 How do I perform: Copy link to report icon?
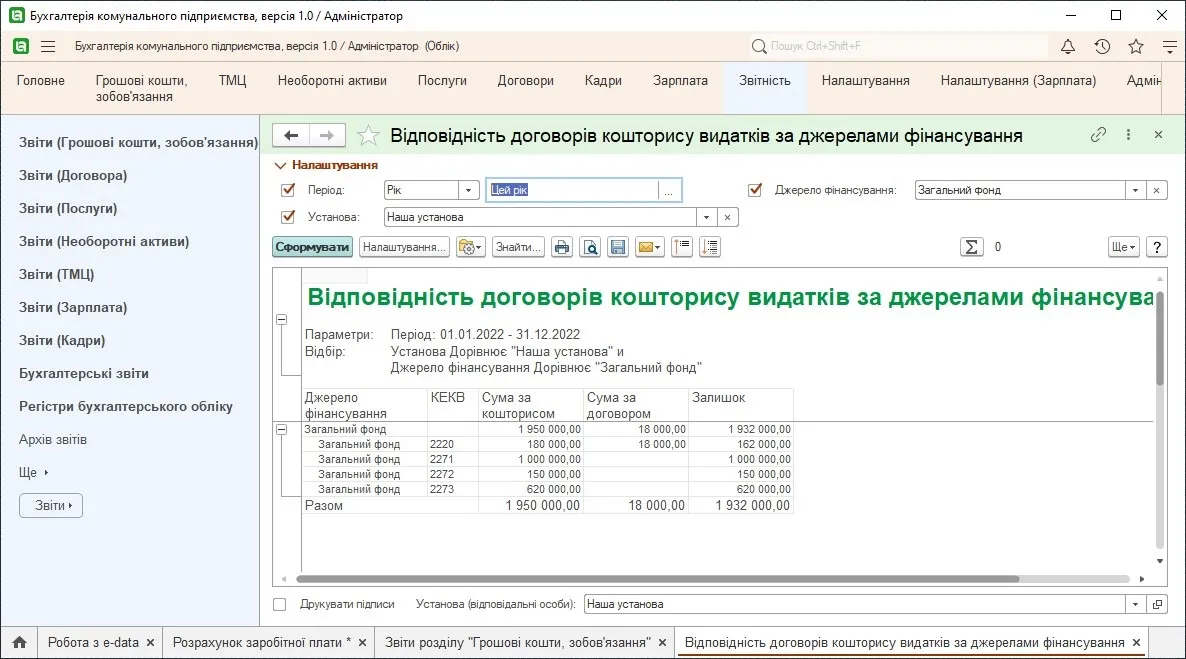1098,135
